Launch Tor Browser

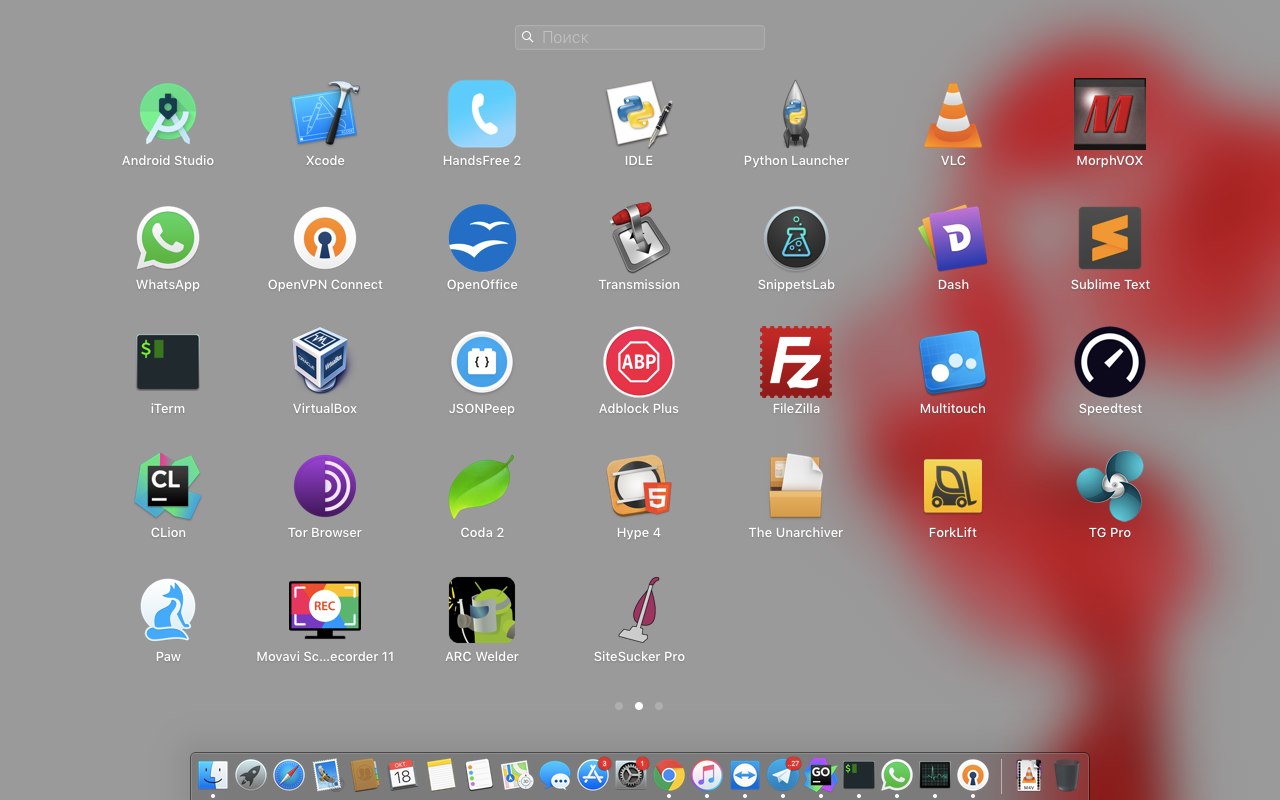(325, 486)
